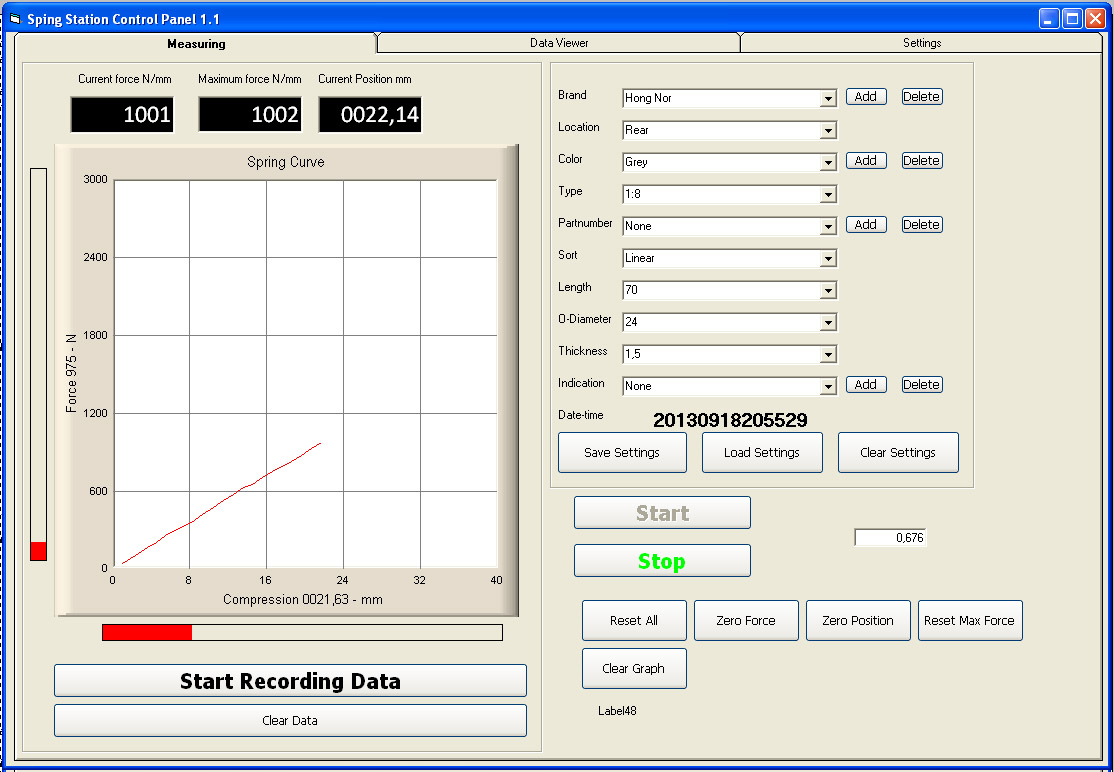Switch to the Data Viewer tab
The width and height of the screenshot is (1114, 772).
pyautogui.click(x=557, y=43)
